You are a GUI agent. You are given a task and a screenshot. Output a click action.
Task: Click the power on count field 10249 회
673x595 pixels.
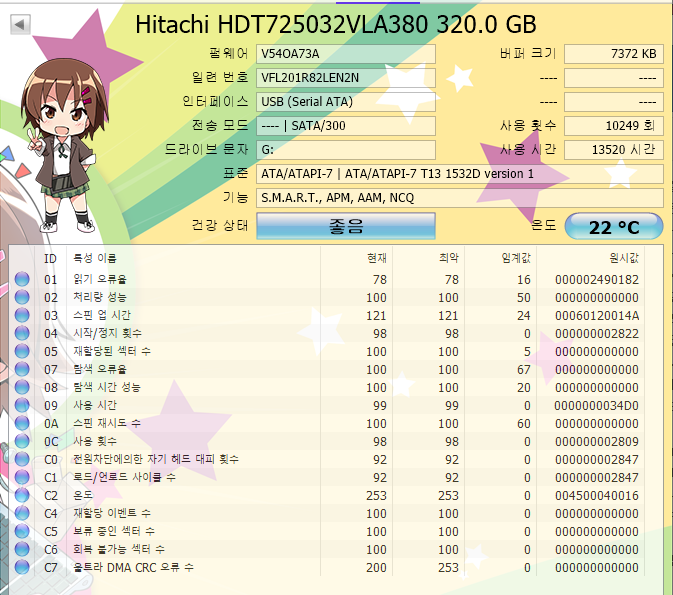[614, 126]
